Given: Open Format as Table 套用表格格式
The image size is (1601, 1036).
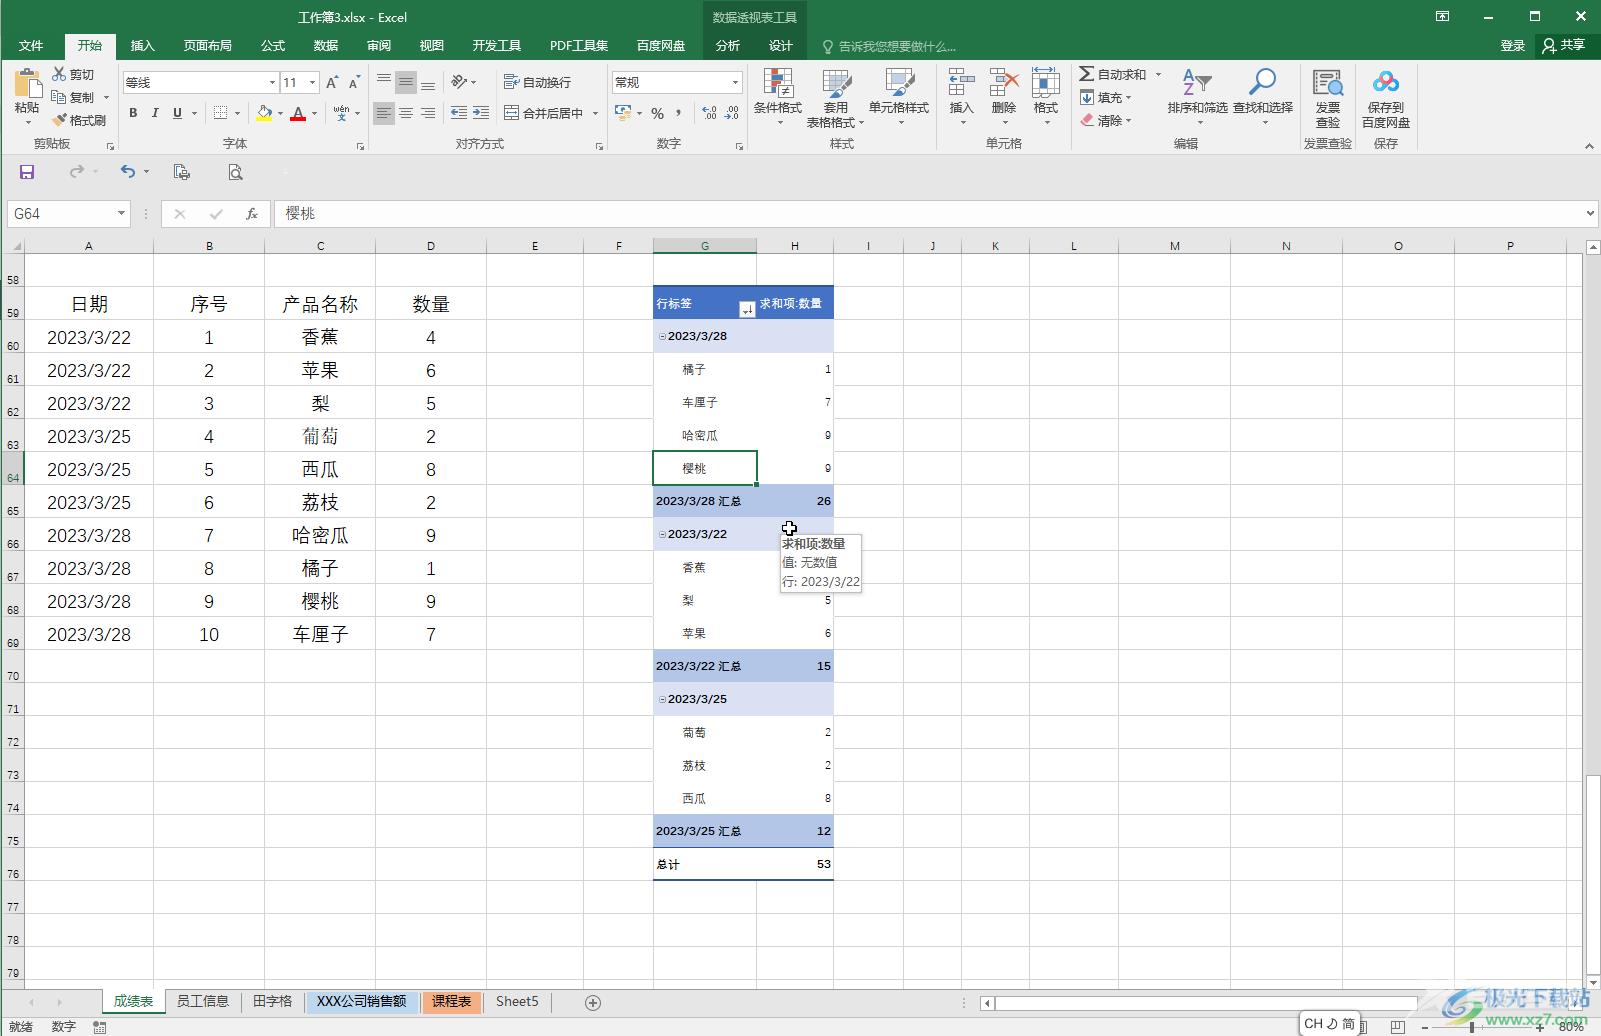Looking at the screenshot, I should pyautogui.click(x=836, y=97).
